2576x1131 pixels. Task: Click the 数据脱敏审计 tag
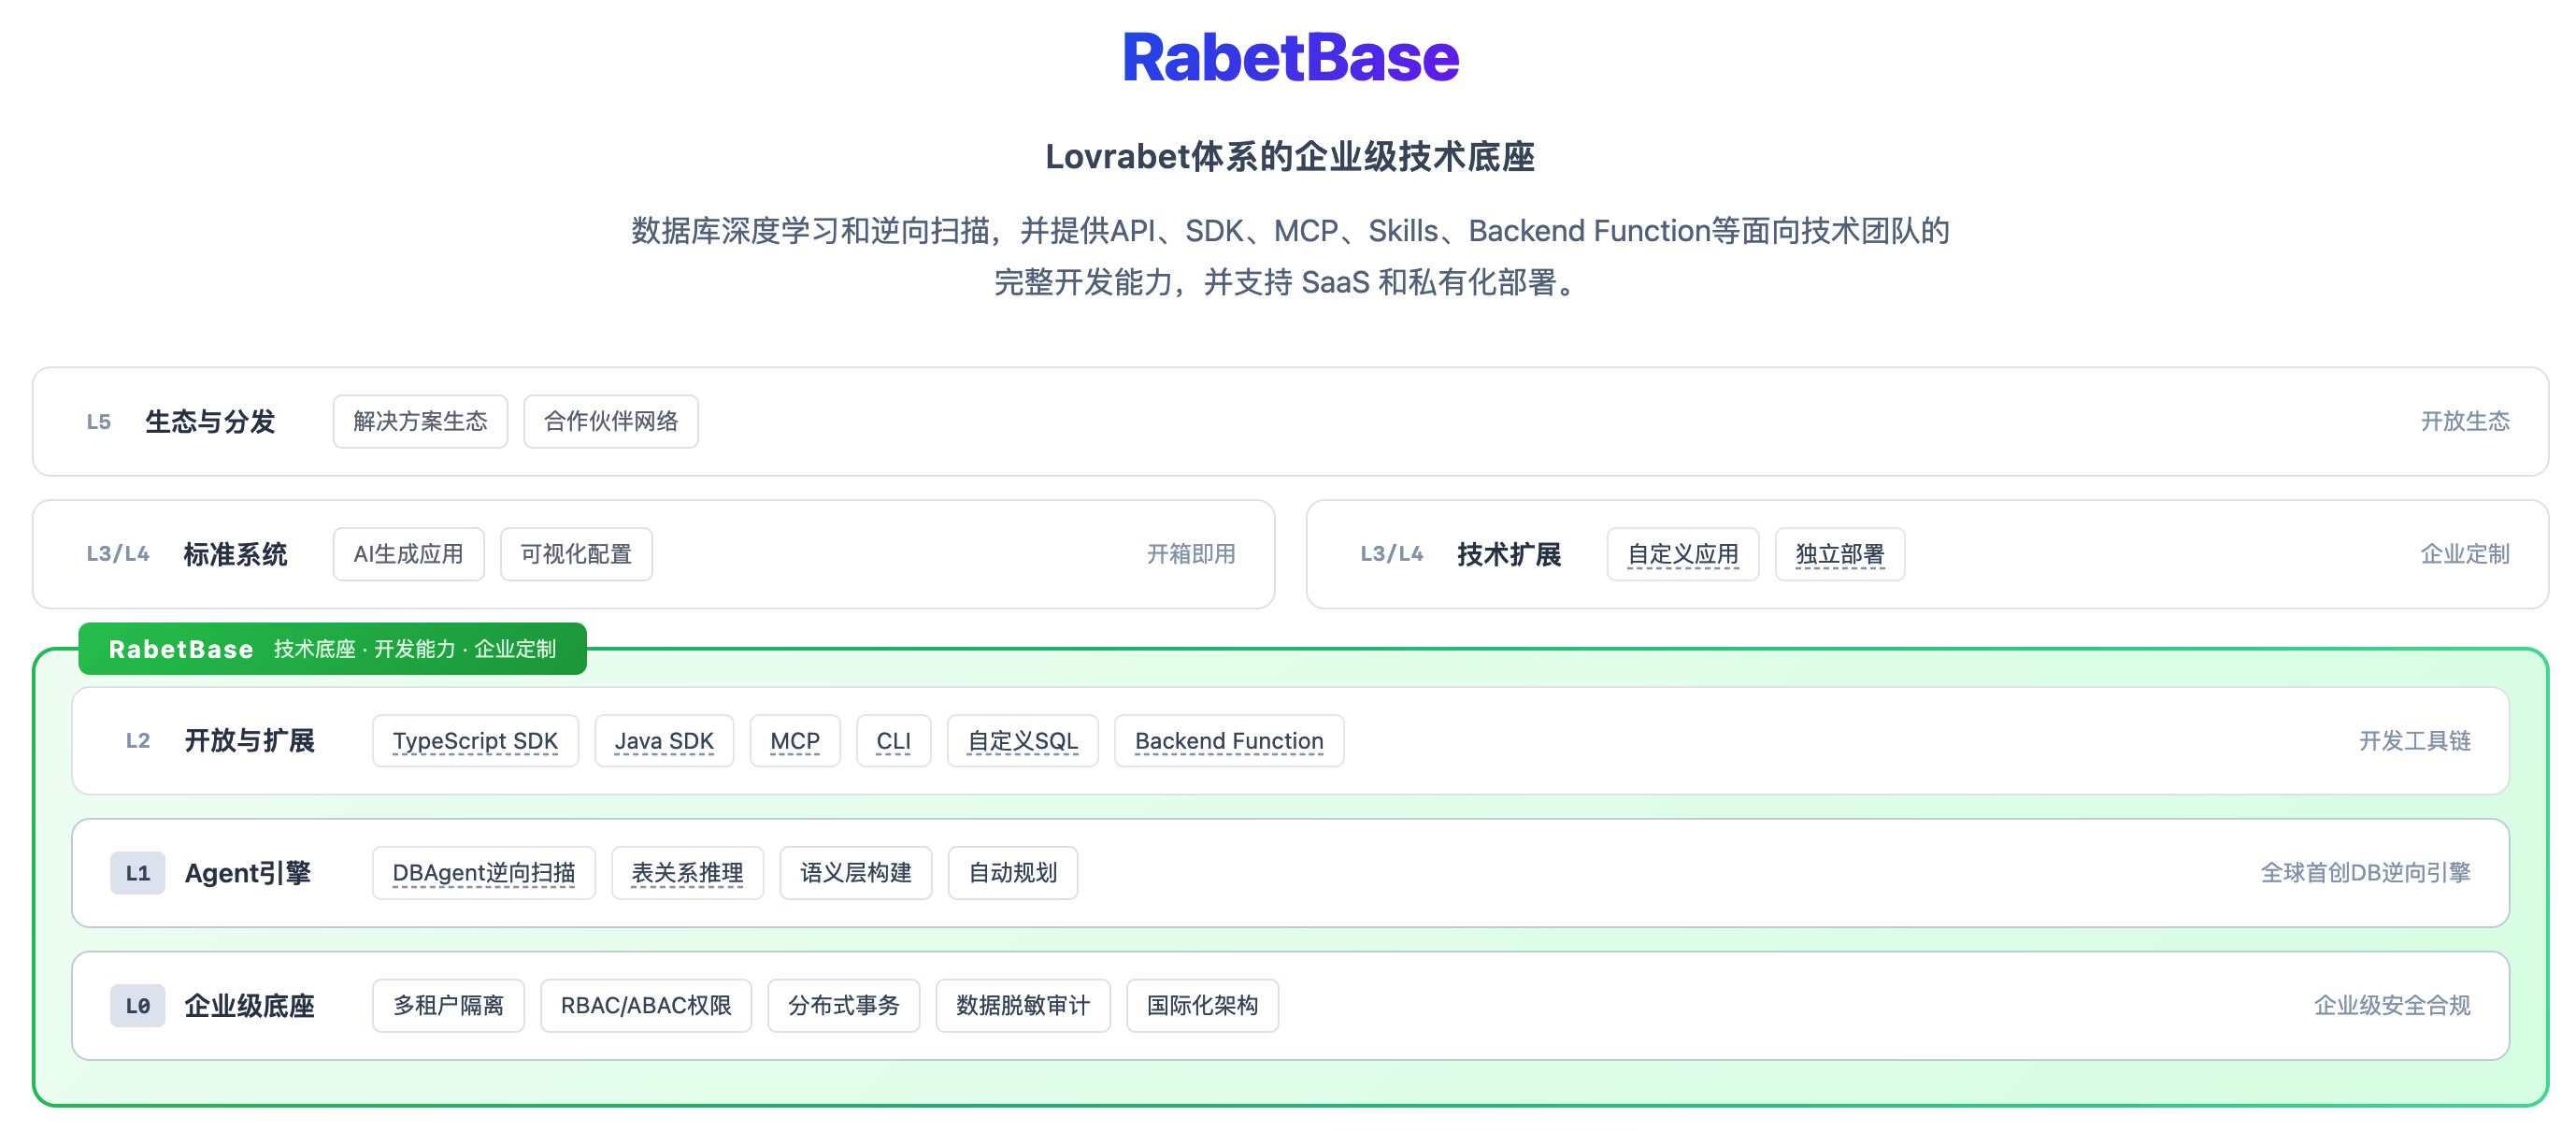[1022, 1005]
